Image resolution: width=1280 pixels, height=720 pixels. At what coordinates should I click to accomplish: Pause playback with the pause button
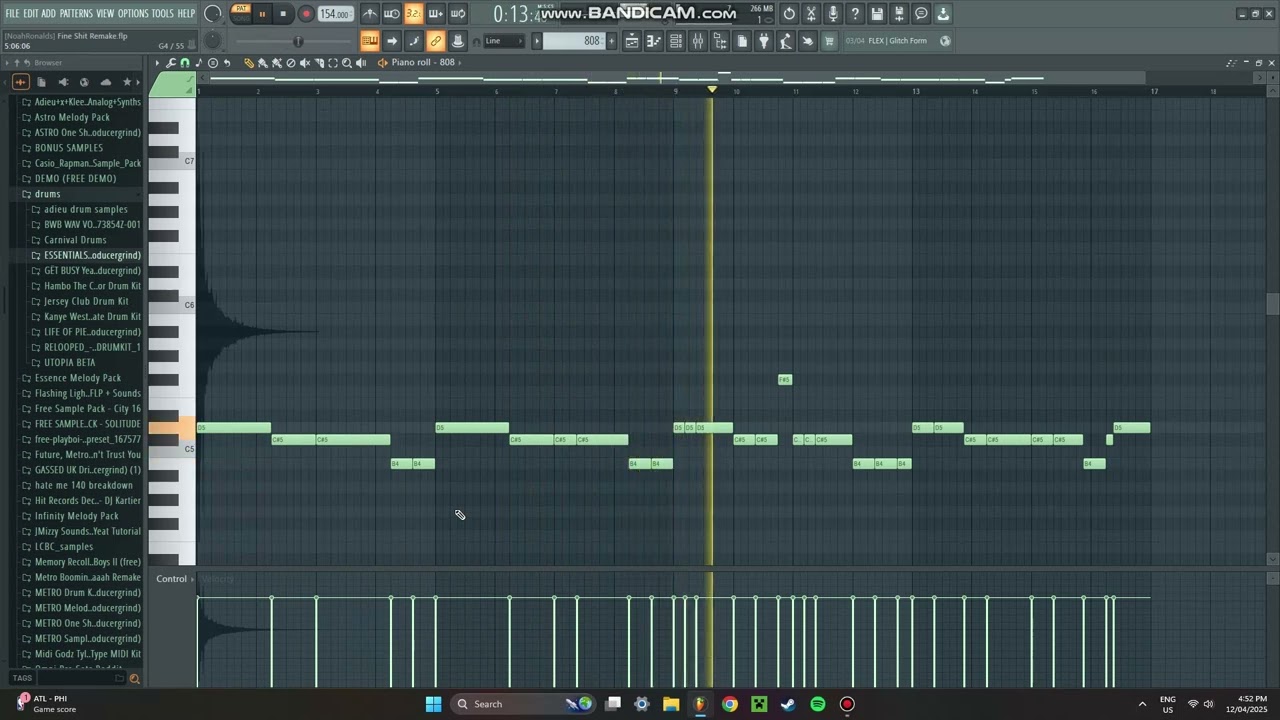click(263, 14)
